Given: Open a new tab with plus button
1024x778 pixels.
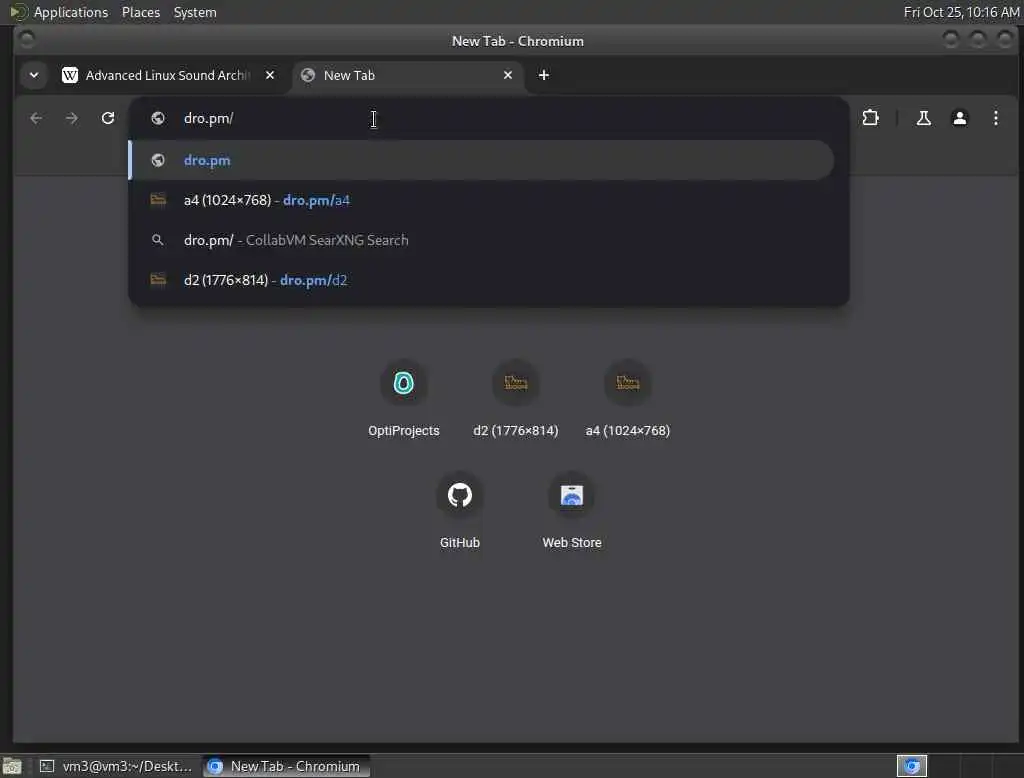Looking at the screenshot, I should pos(543,75).
